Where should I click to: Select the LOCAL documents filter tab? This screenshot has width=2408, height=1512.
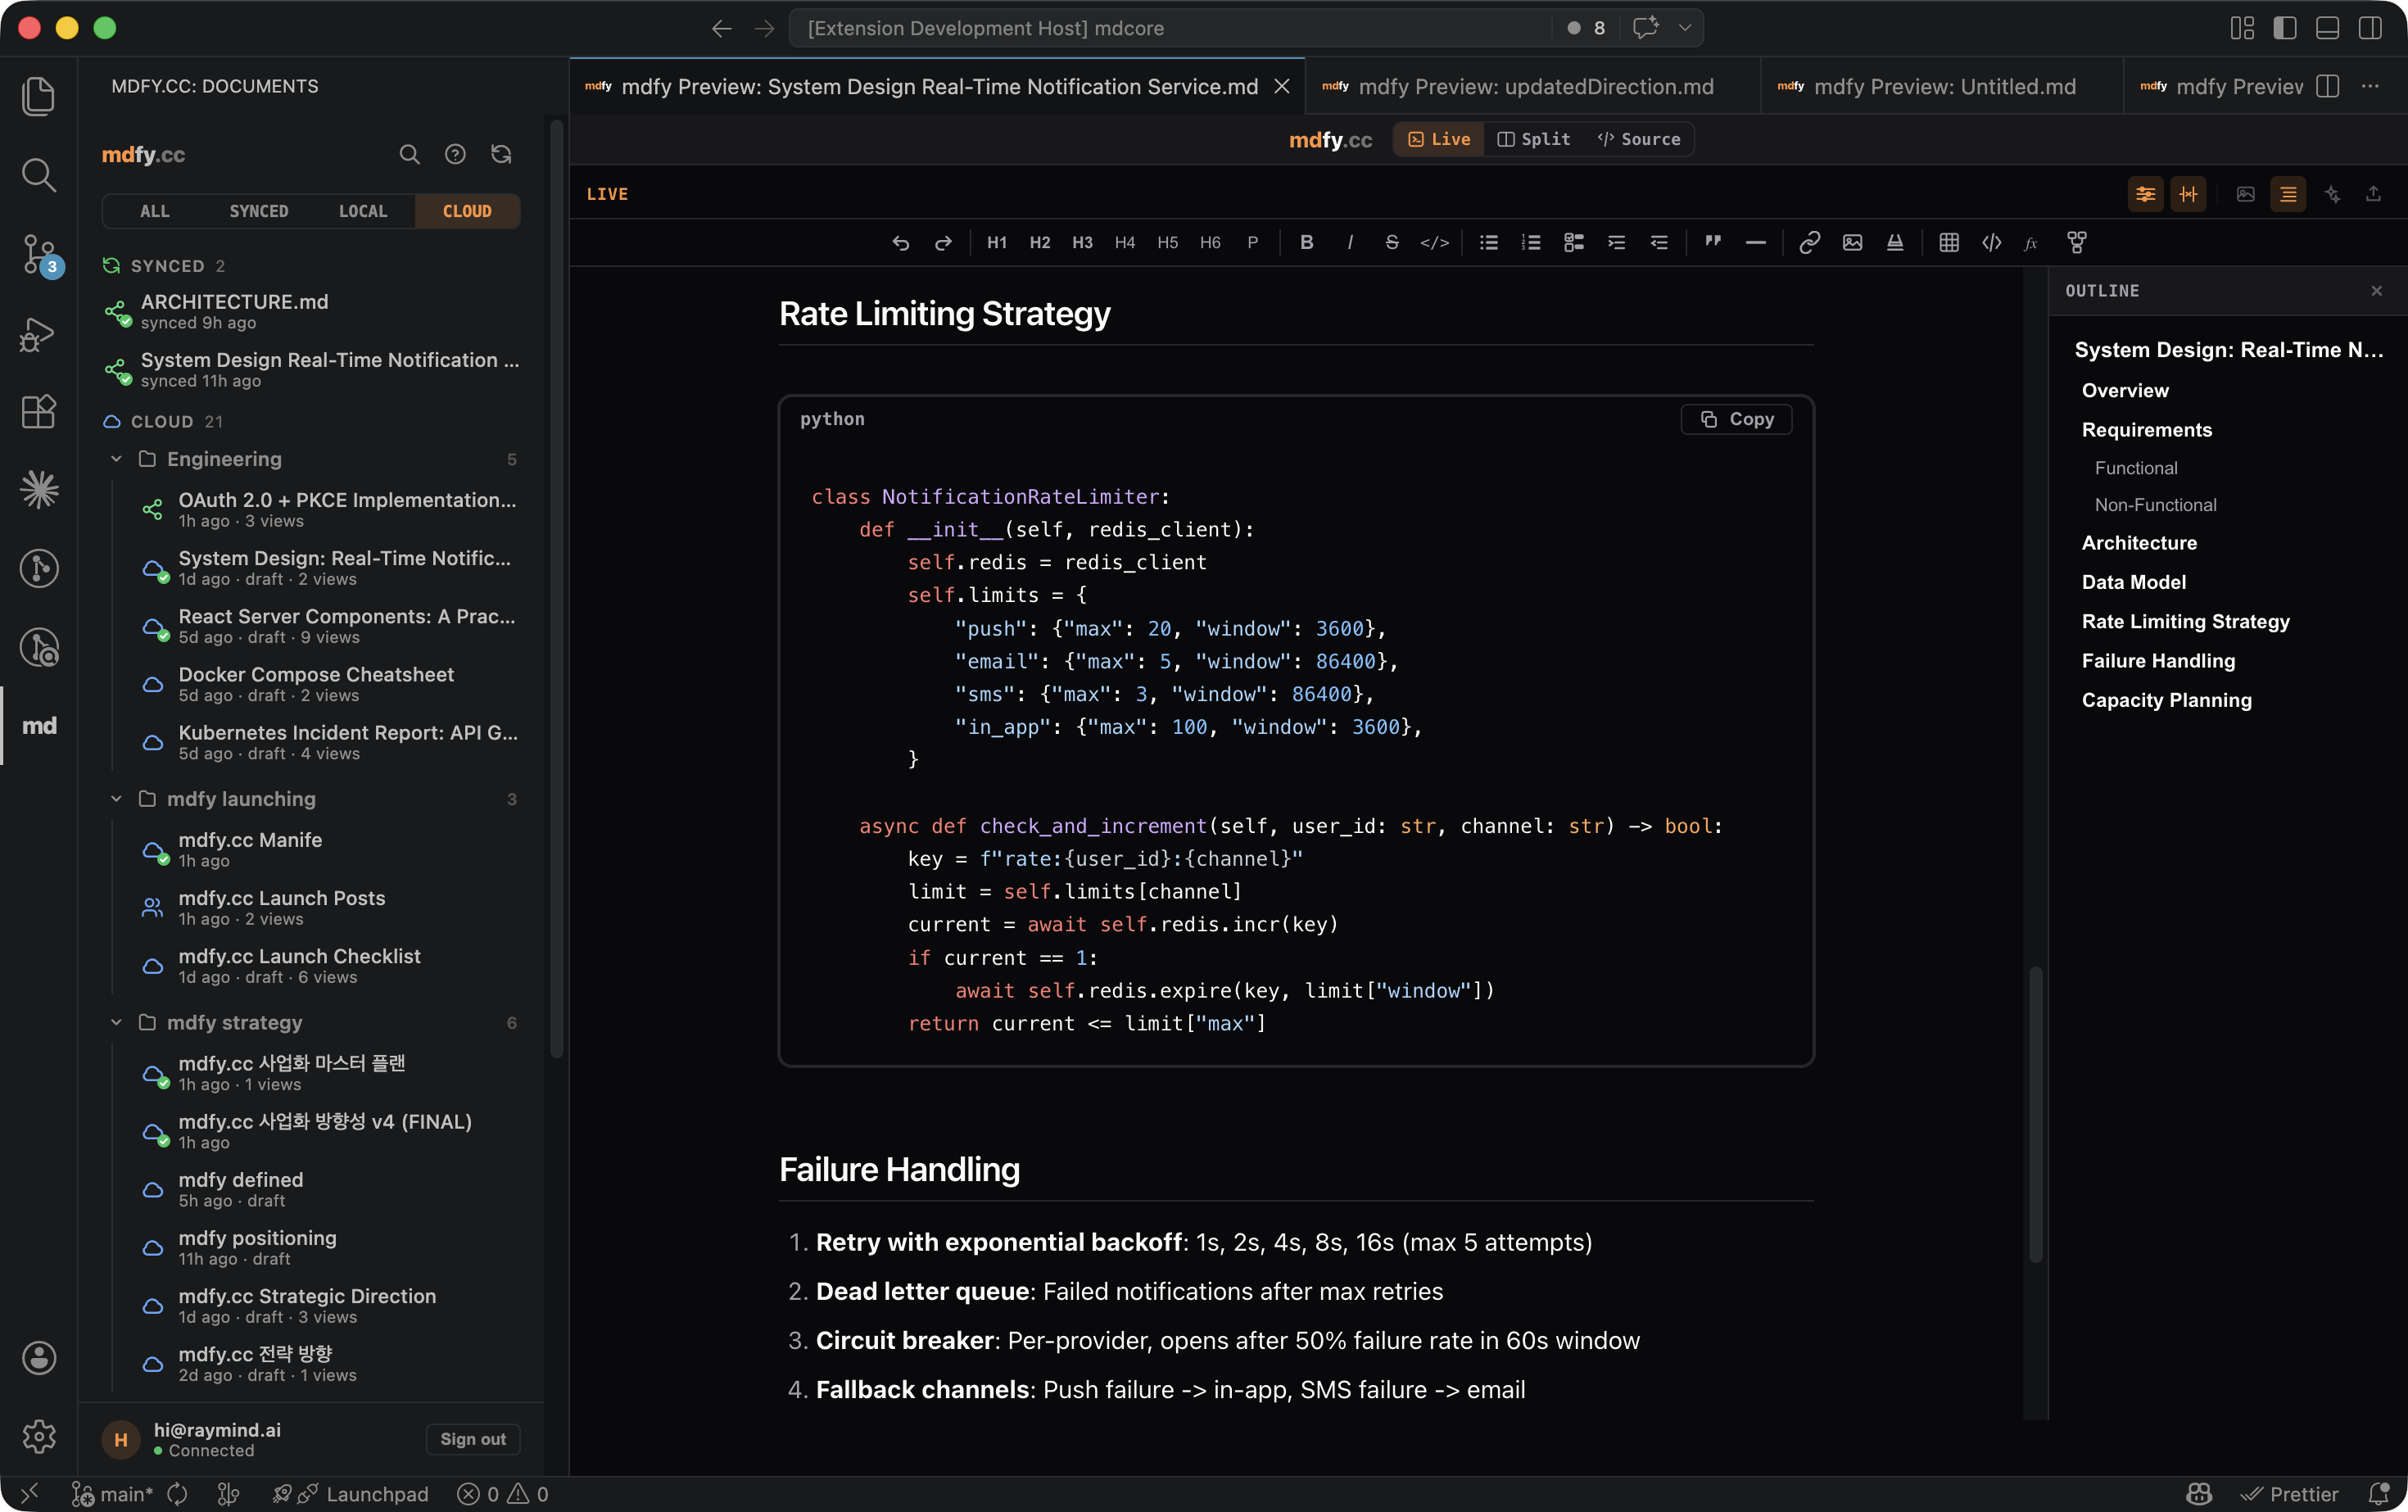pyautogui.click(x=362, y=211)
